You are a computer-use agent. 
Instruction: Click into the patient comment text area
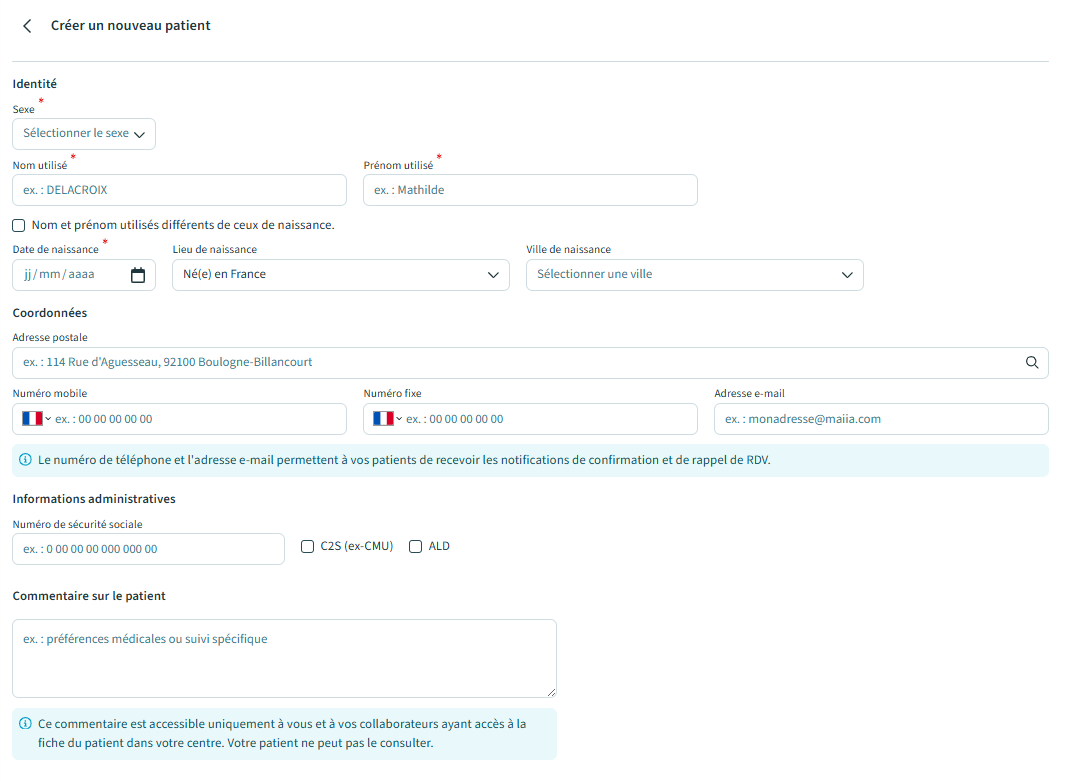pyautogui.click(x=284, y=658)
